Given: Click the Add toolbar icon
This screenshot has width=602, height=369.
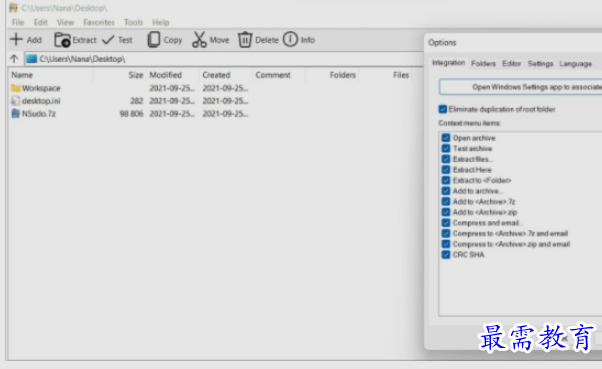Looking at the screenshot, I should pos(17,39).
